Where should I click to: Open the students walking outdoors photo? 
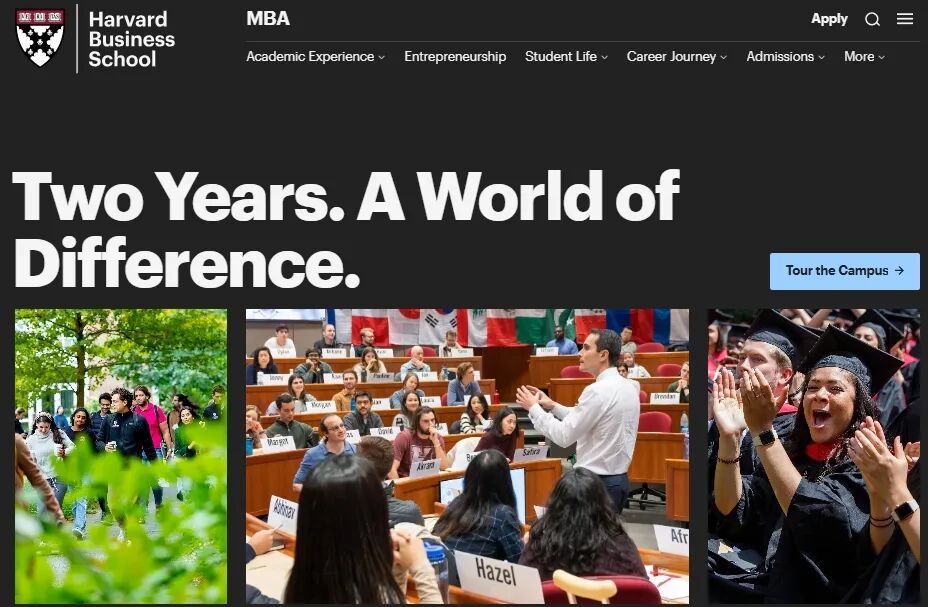coord(121,456)
